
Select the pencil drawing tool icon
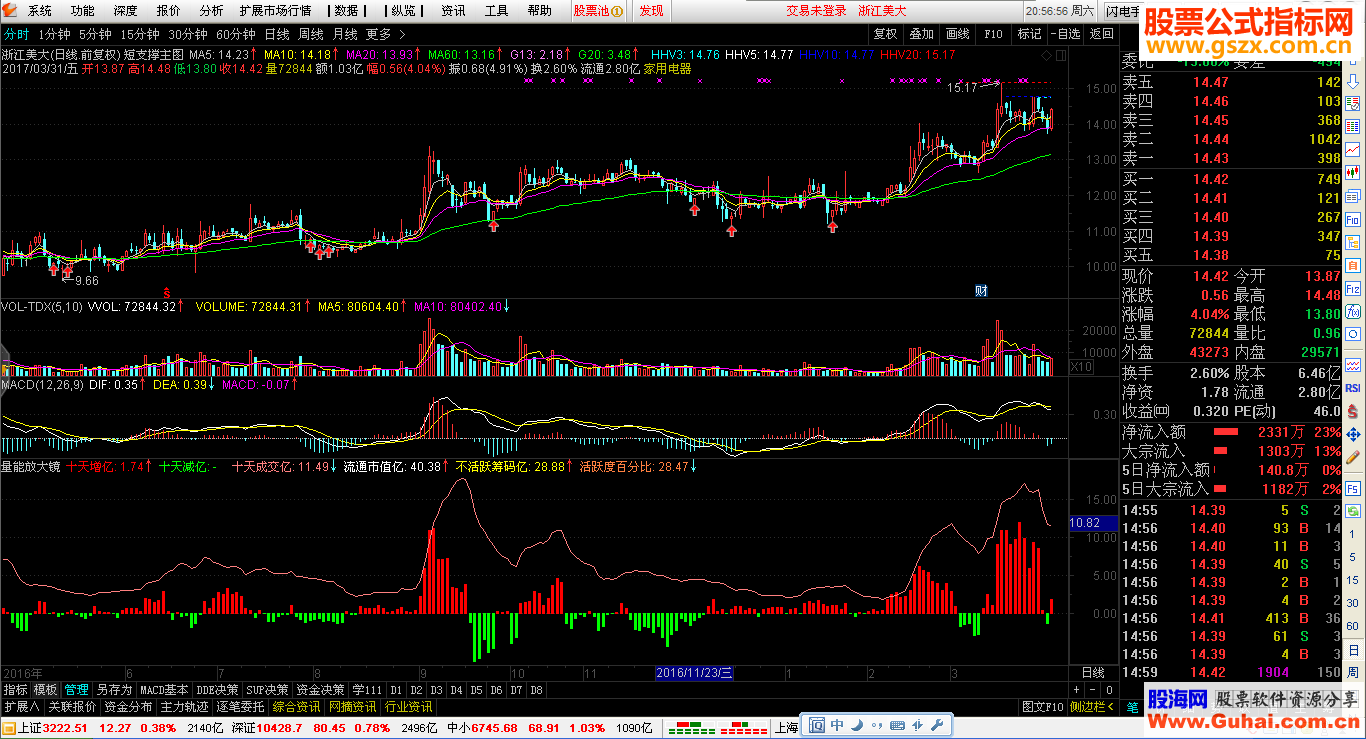click(x=1354, y=459)
